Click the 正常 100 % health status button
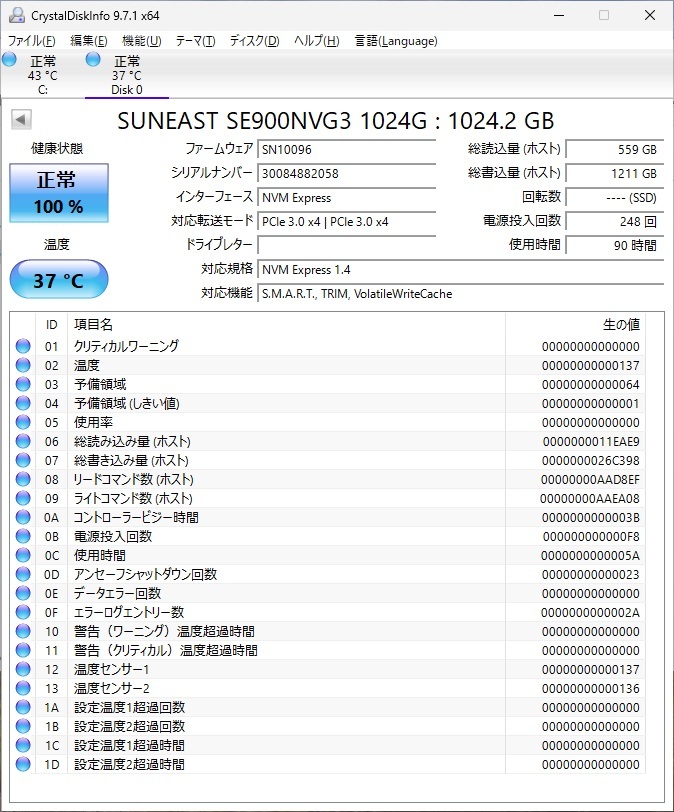 pos(58,193)
